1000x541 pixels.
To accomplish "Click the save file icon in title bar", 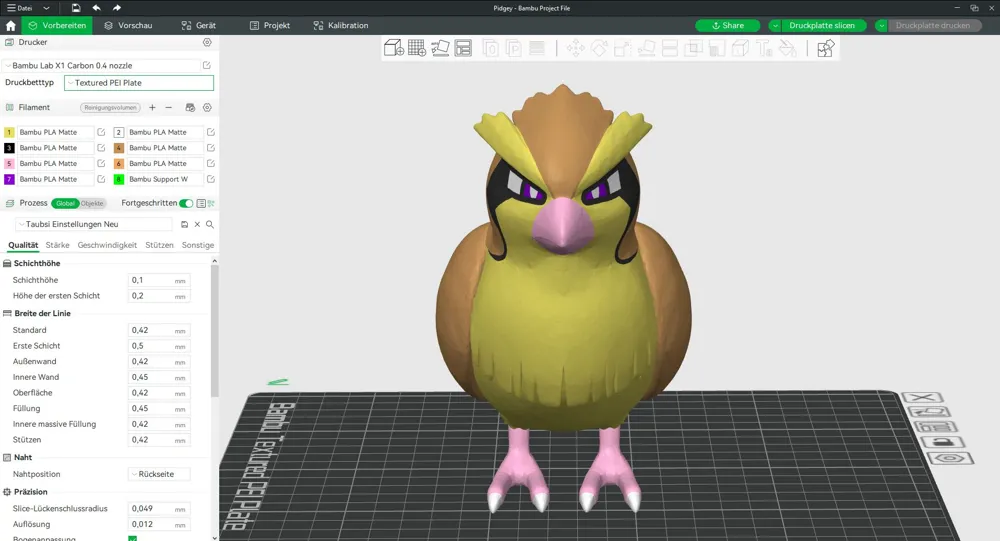I will click(76, 8).
